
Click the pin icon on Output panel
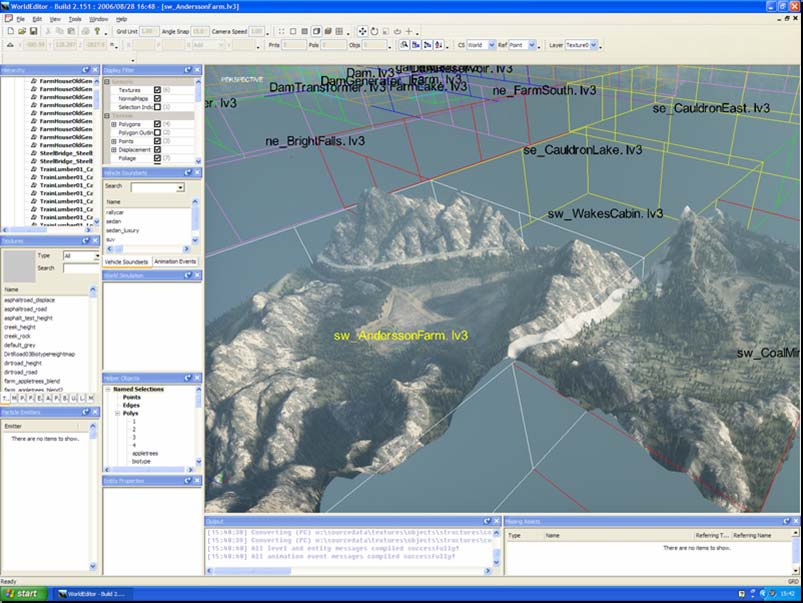click(487, 521)
